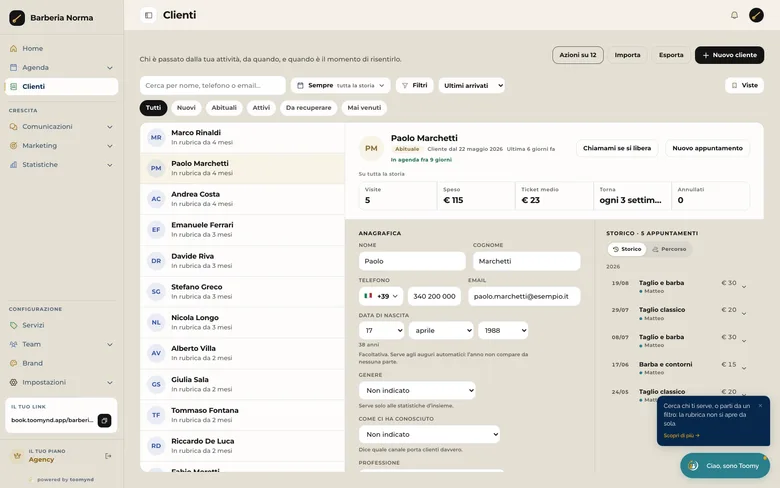The image size is (780, 488).
Task: Expand the 29/07 Taglio classico appointment
Action: pyautogui.click(x=744, y=313)
